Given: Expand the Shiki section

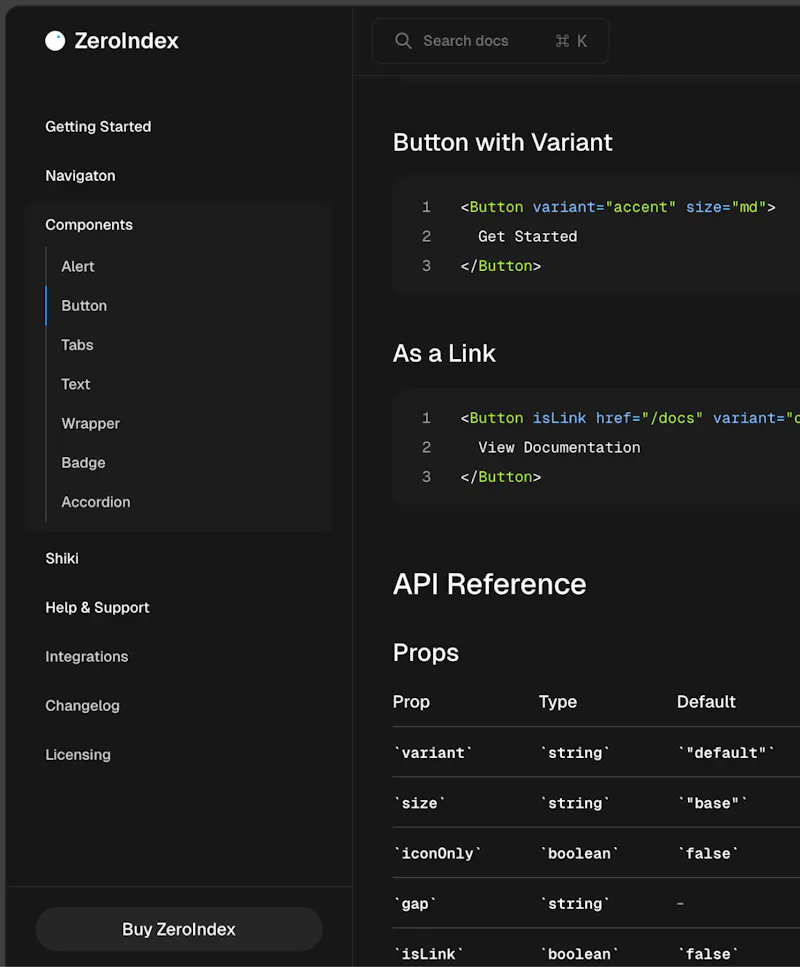Looking at the screenshot, I should tap(62, 558).
